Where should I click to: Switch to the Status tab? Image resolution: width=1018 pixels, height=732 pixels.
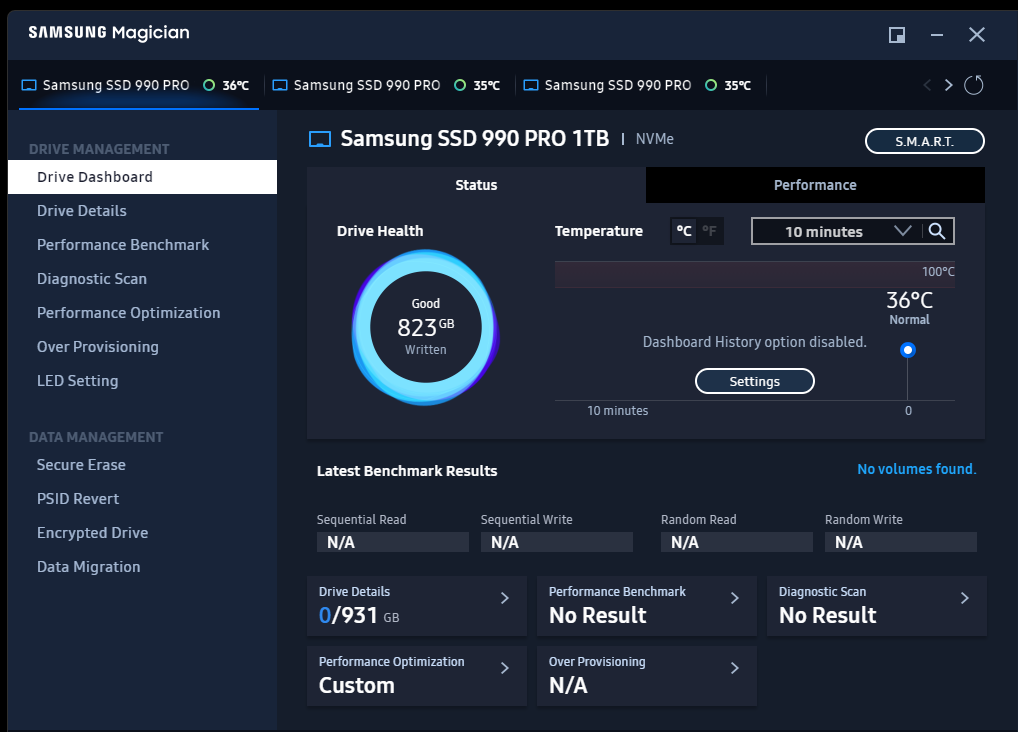coord(476,185)
